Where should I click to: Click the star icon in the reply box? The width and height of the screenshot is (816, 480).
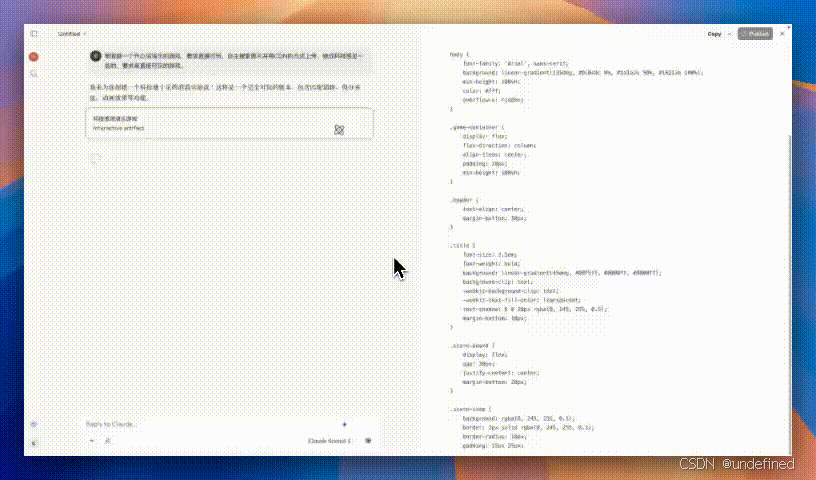pos(345,424)
